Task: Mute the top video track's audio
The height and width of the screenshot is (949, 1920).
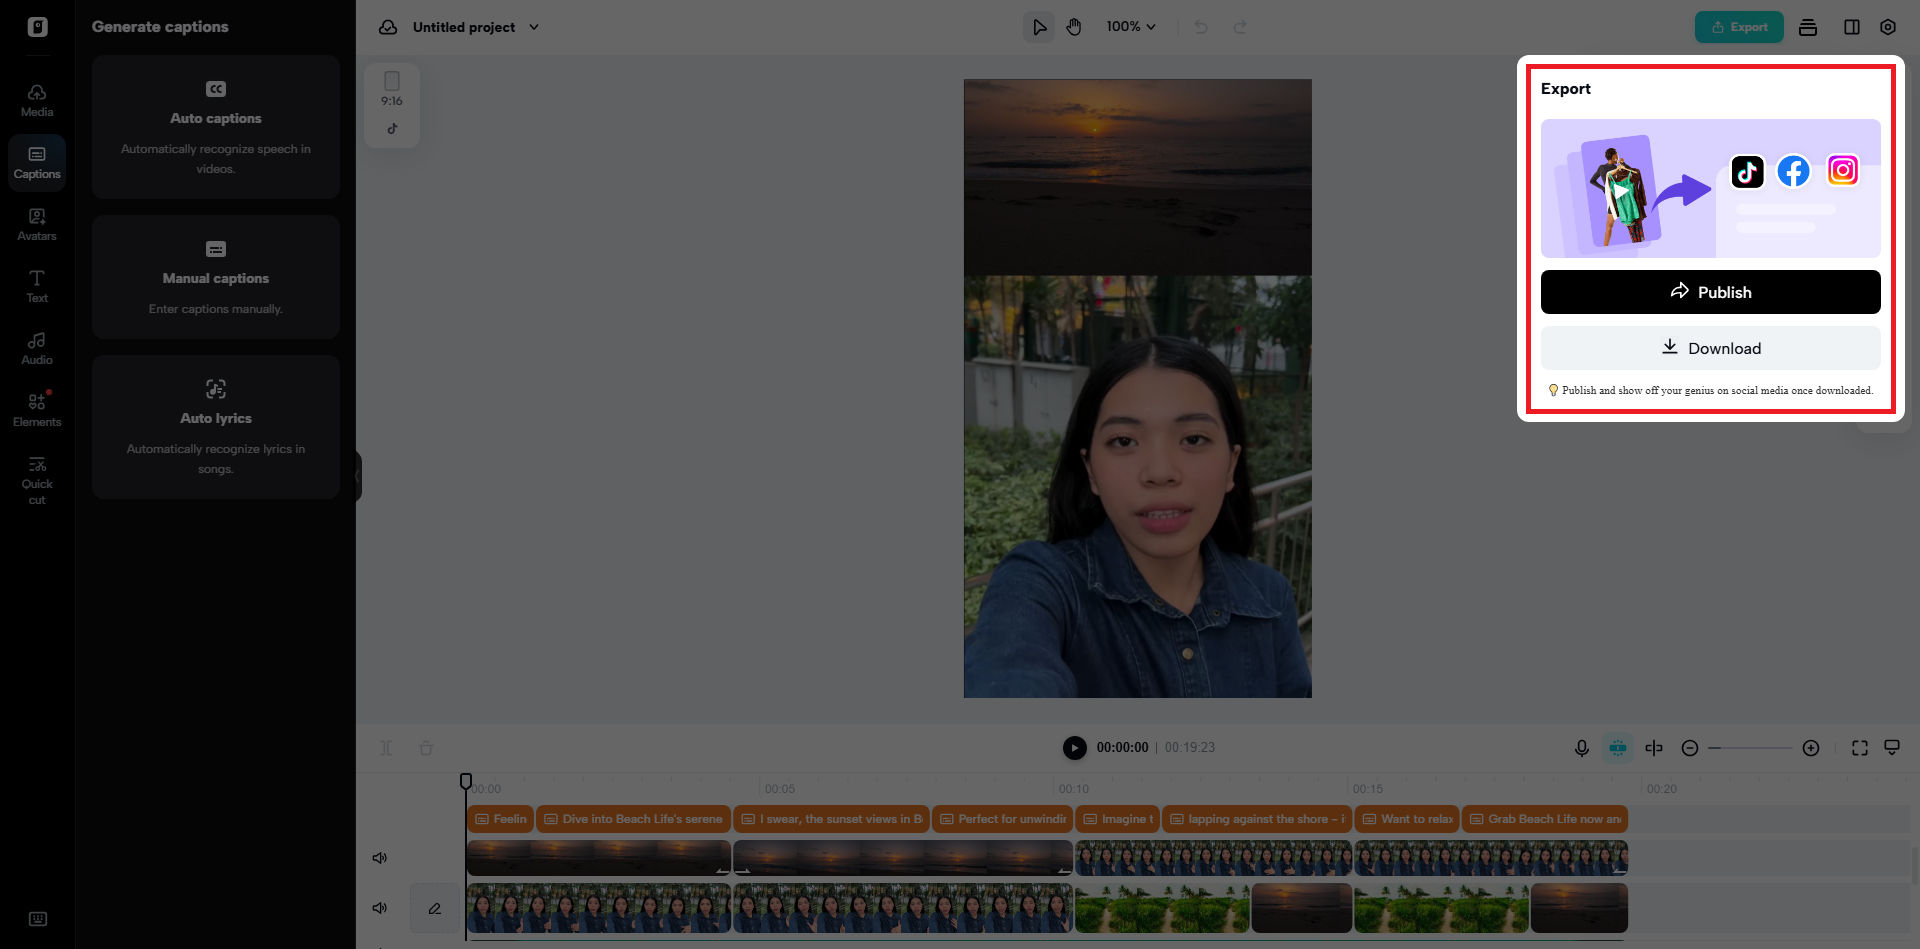Action: [x=379, y=857]
